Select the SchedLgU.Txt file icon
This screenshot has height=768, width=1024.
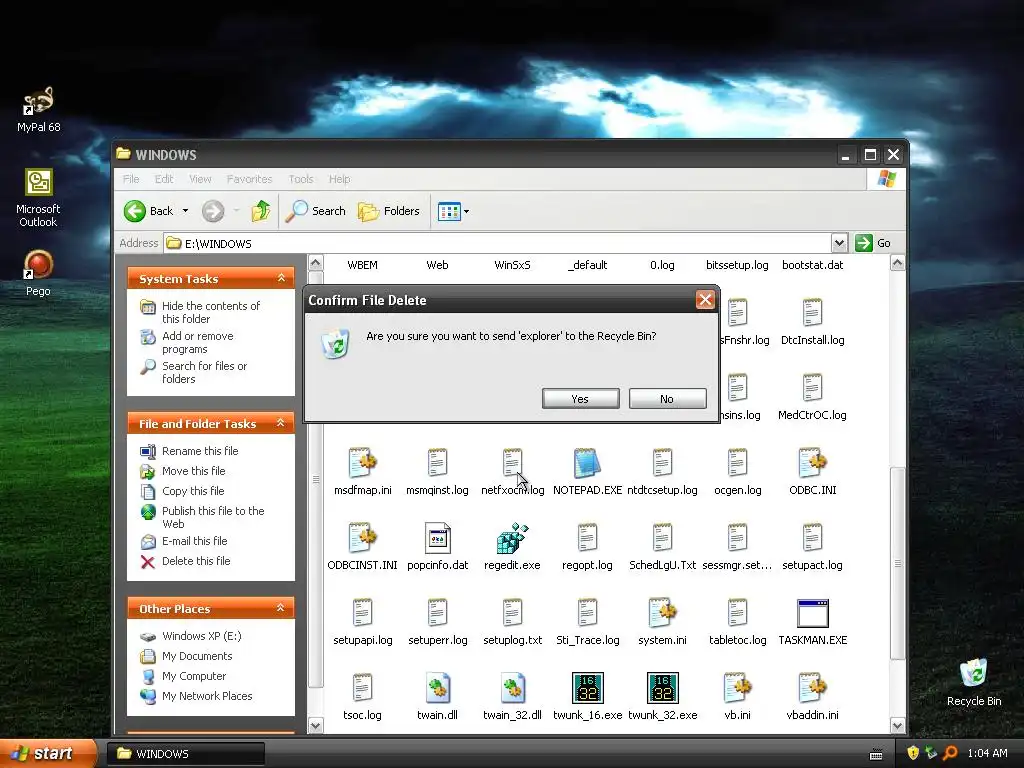[662, 538]
